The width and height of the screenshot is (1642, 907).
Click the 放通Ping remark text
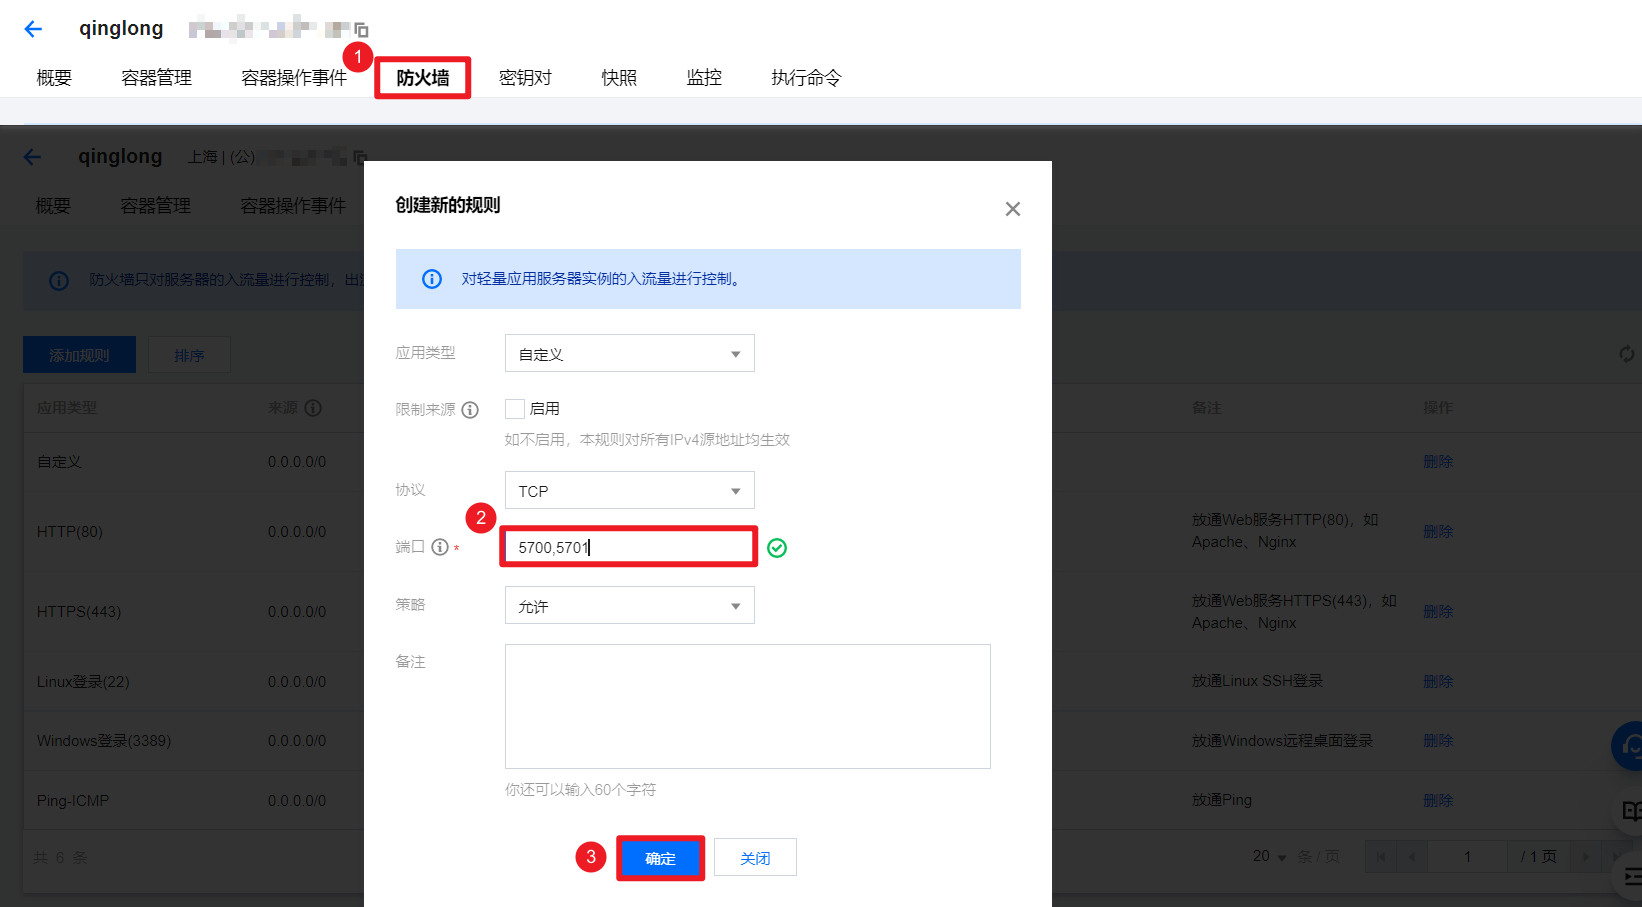pos(1222,800)
